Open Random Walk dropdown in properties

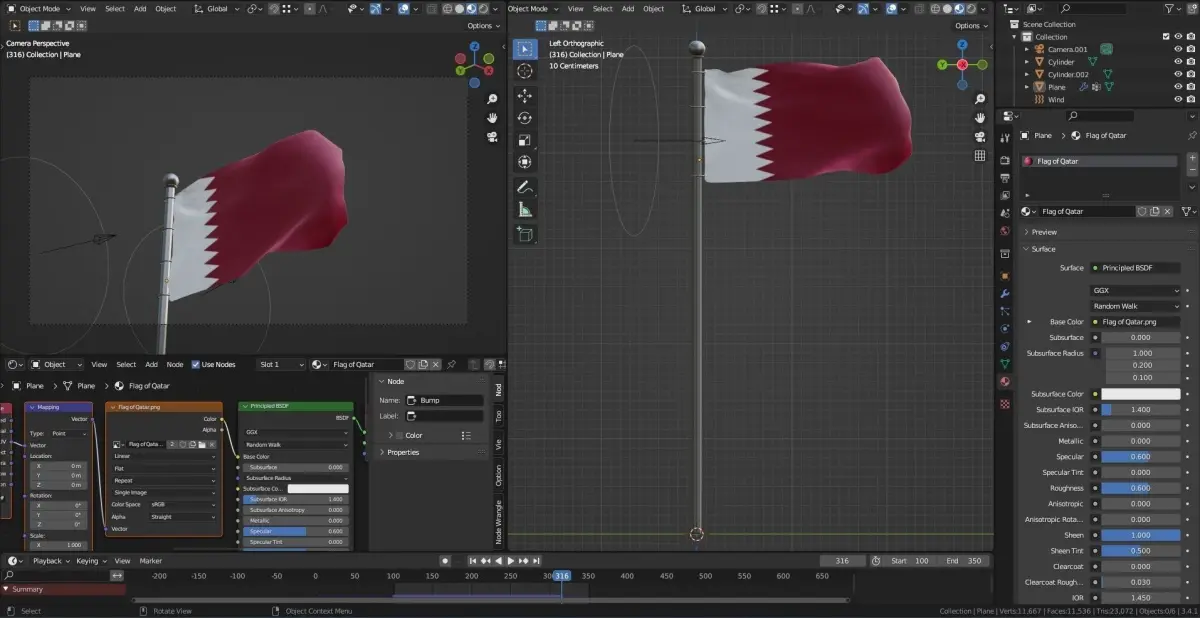1136,306
